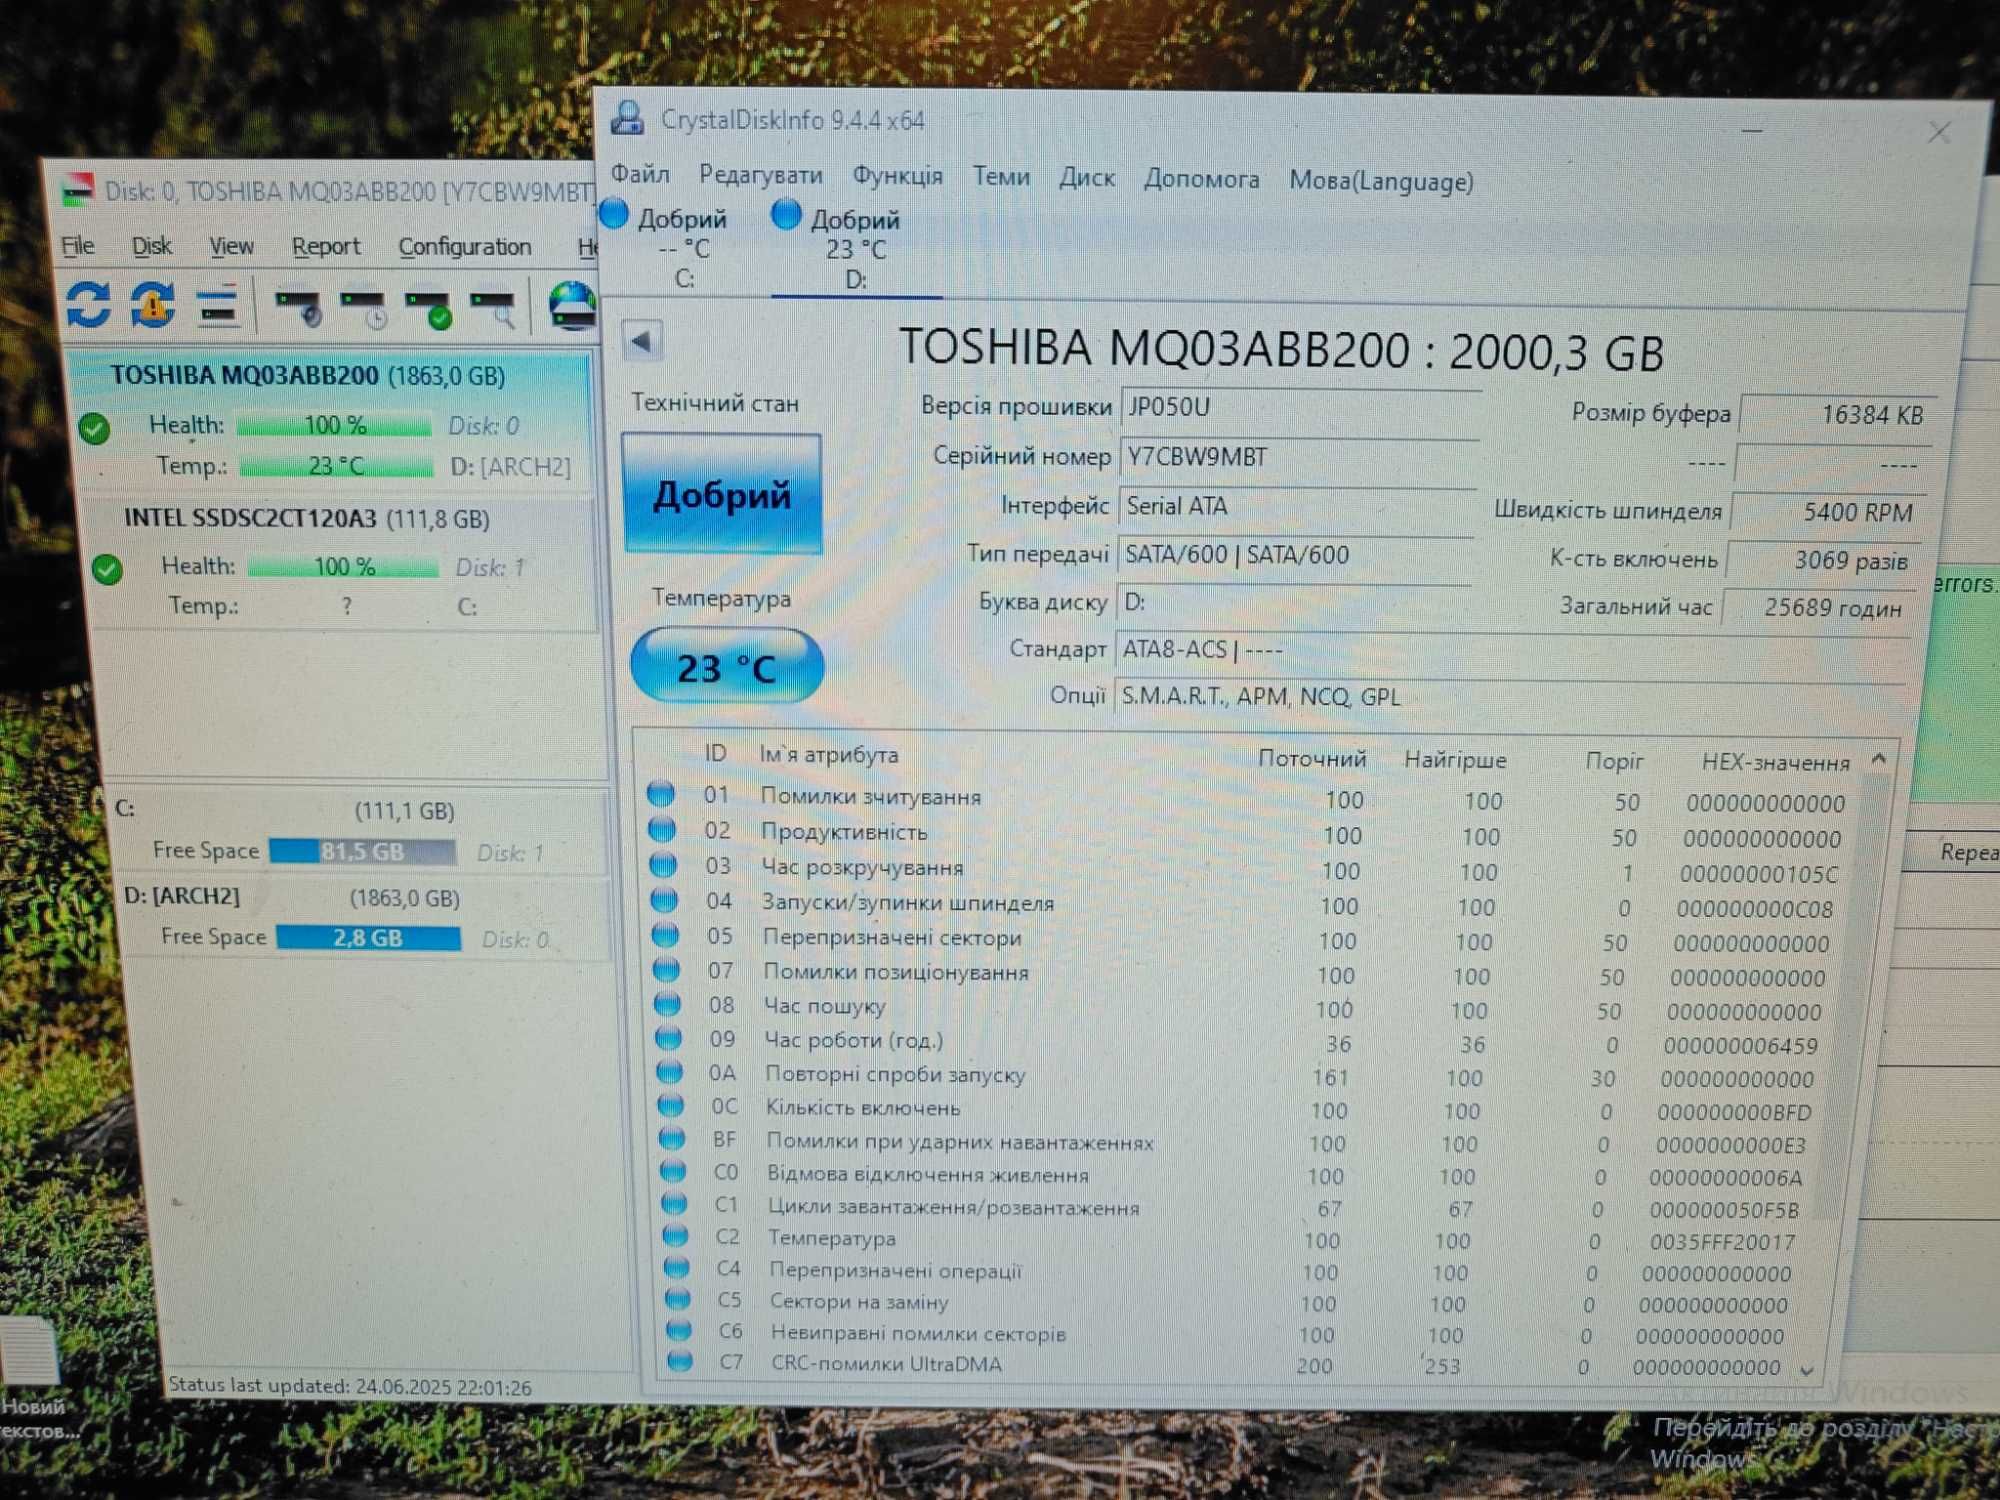2000x1500 pixels.
Task: Click the scroll-down arrow of SMART attribute list
Action: pyautogui.click(x=1807, y=1370)
